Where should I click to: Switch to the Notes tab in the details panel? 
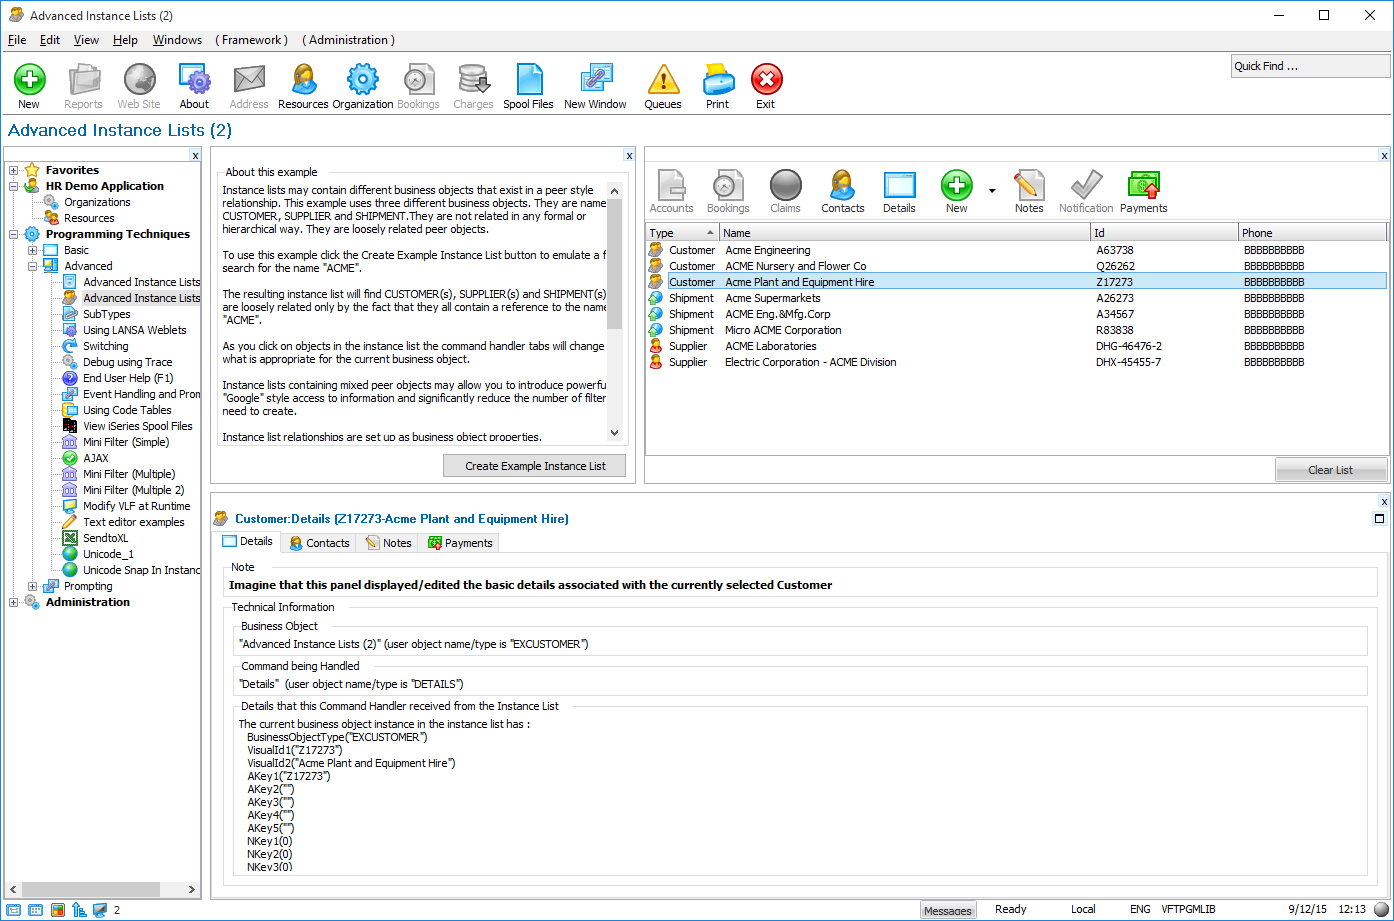[389, 543]
